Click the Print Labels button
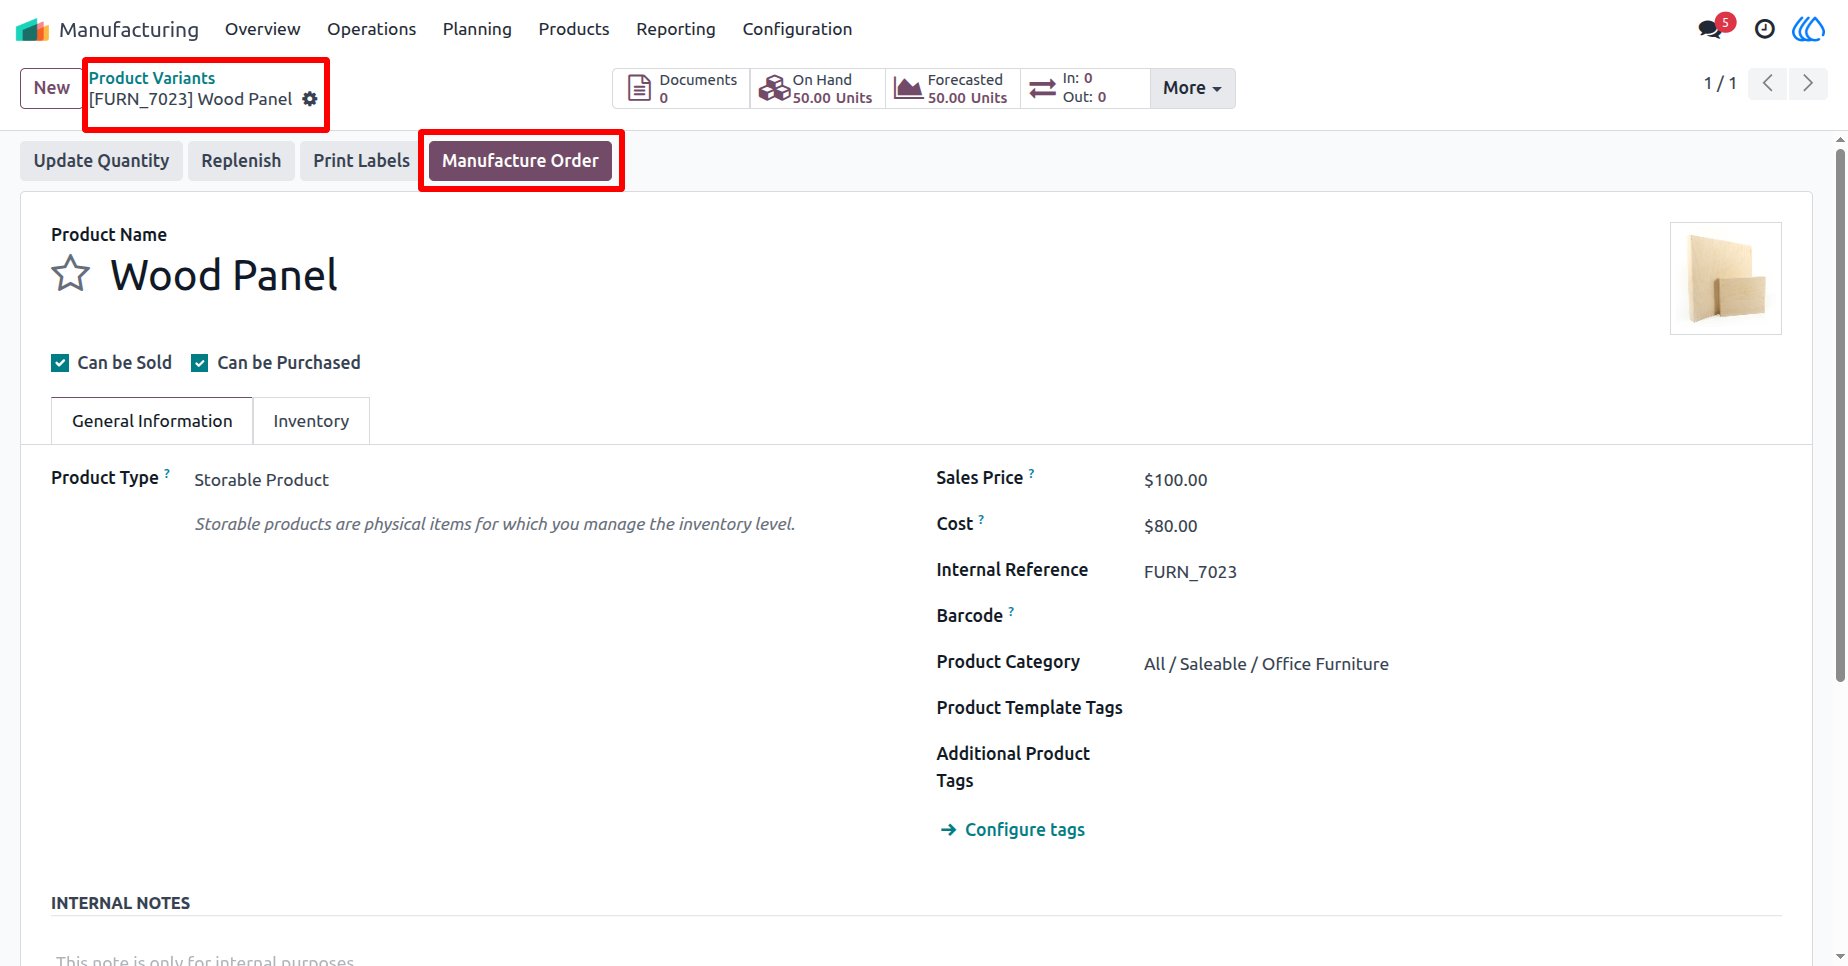The height and width of the screenshot is (966, 1848). pos(361,161)
